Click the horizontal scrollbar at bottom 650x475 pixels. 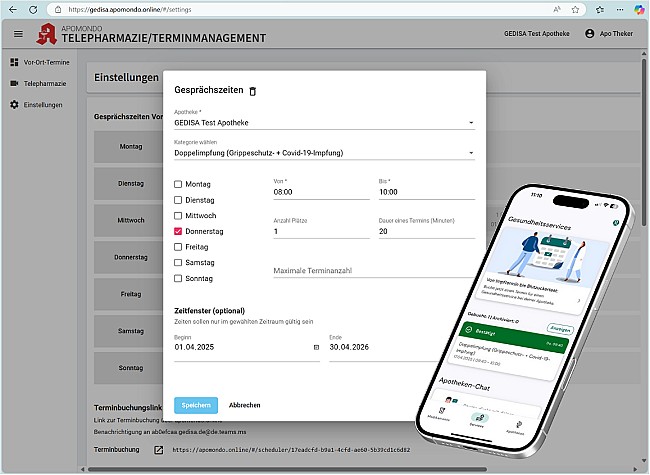pyautogui.click(x=286, y=470)
